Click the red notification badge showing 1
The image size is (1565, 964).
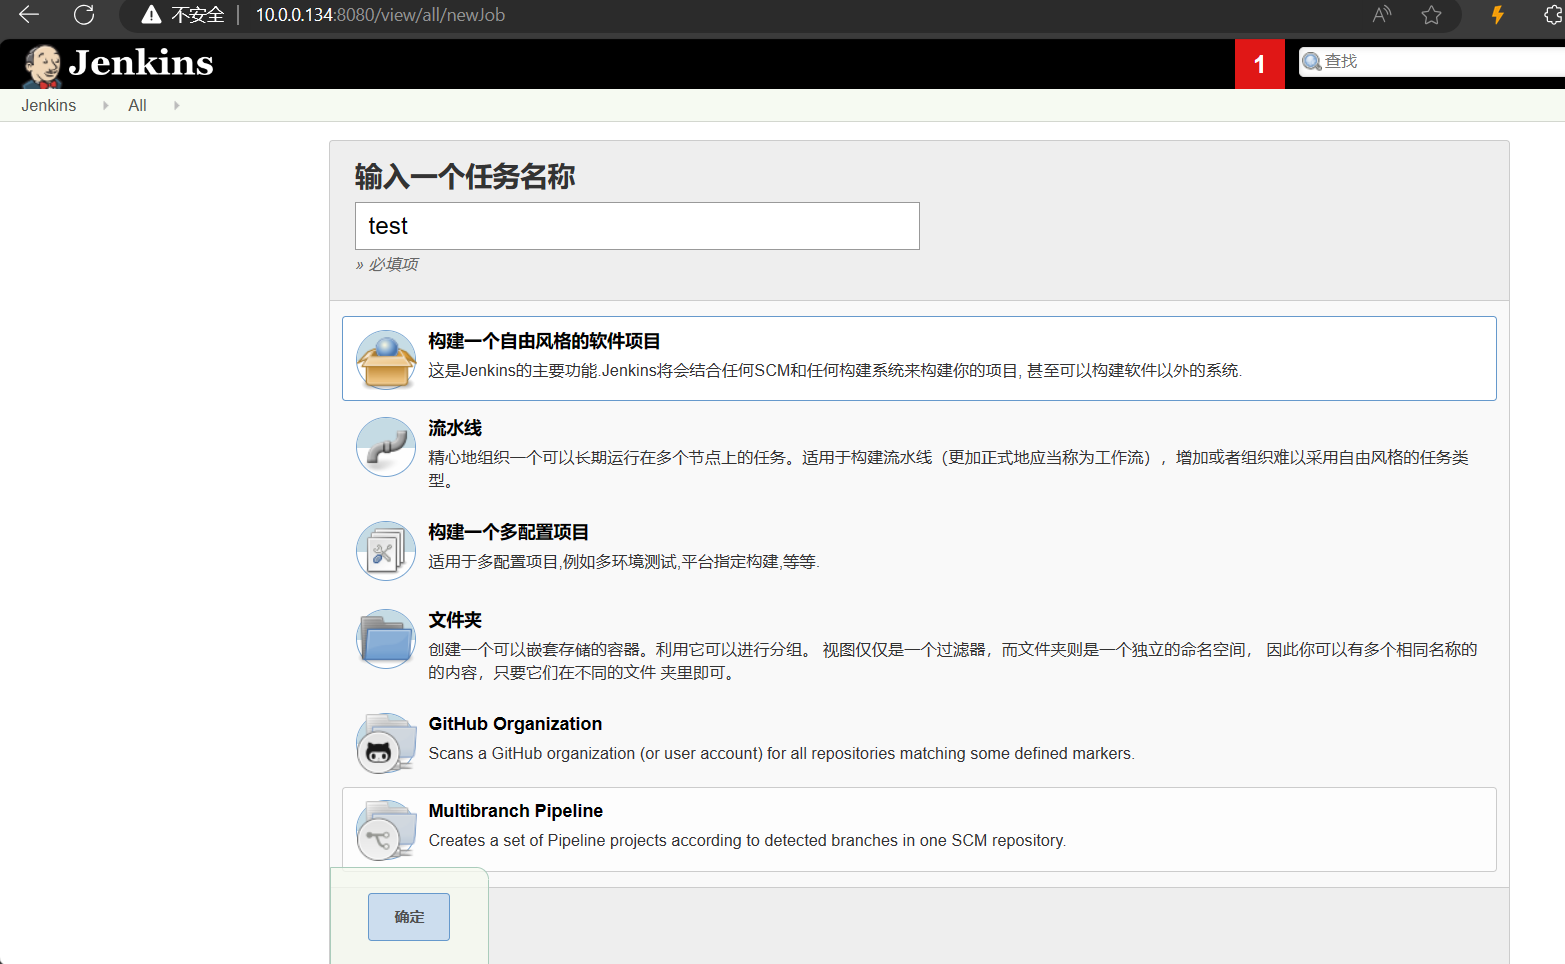click(x=1259, y=64)
